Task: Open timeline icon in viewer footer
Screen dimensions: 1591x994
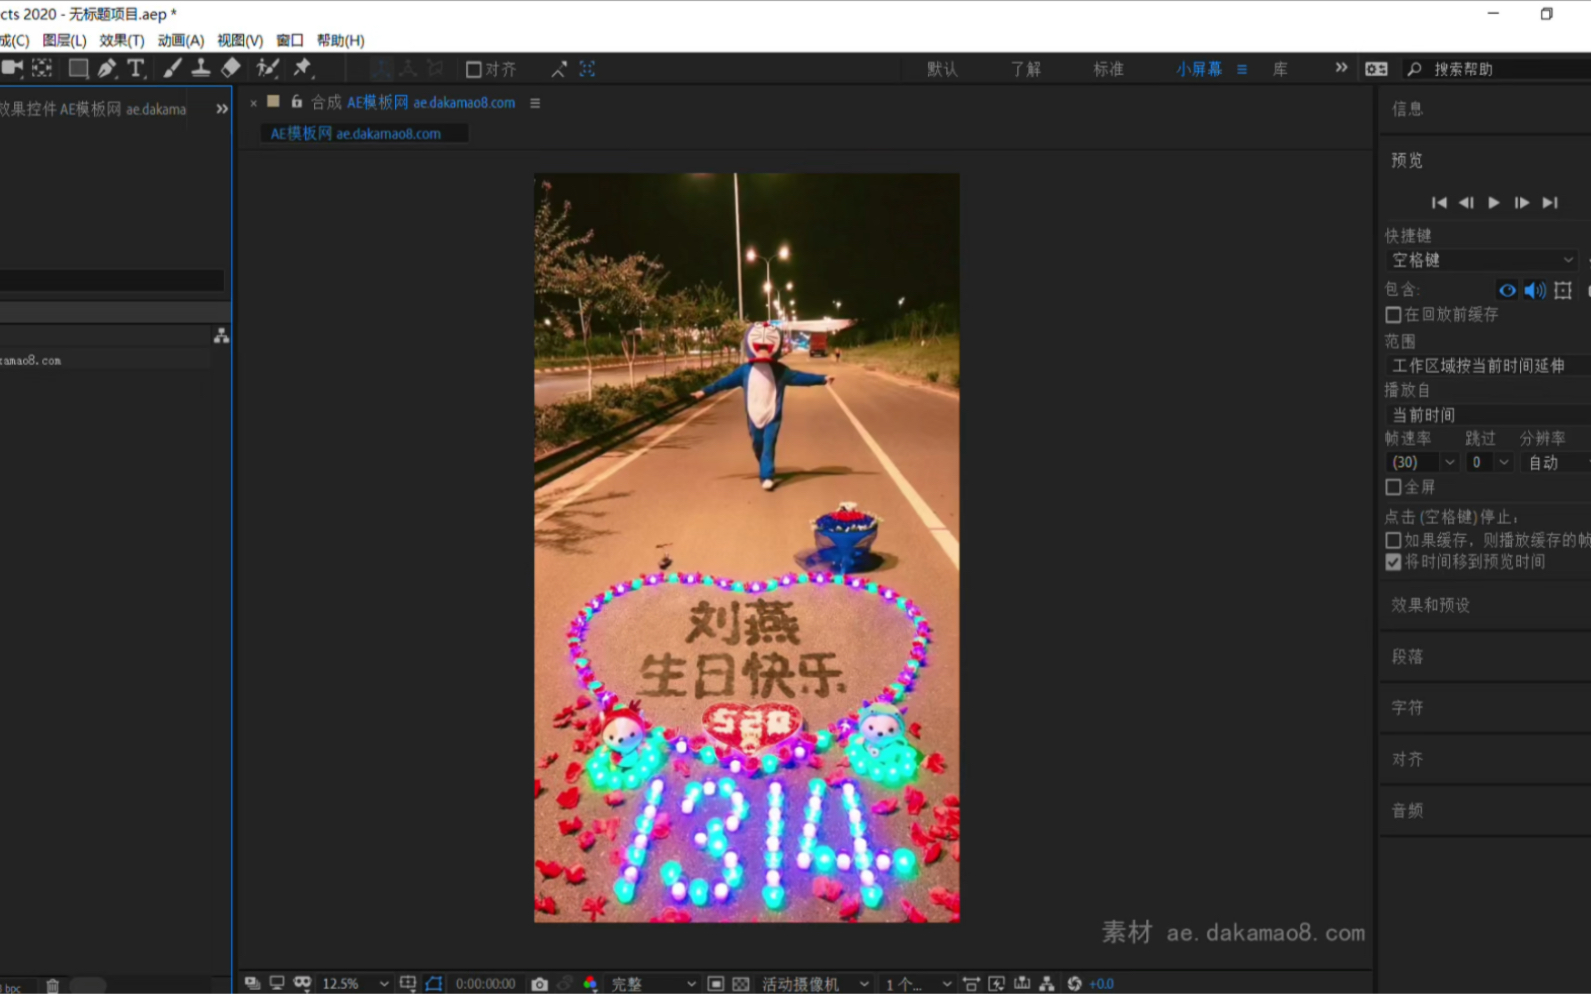Action: (x=1021, y=984)
